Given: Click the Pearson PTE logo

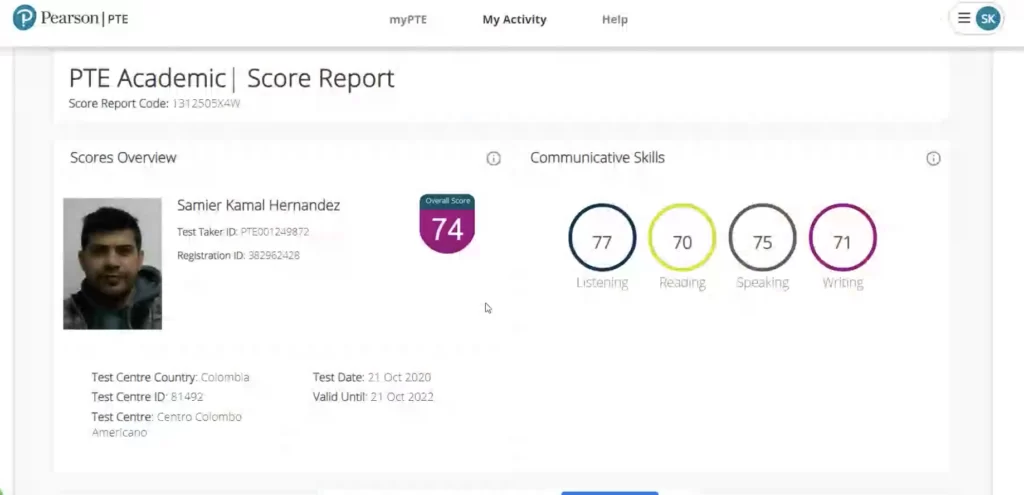Looking at the screenshot, I should tap(71, 18).
